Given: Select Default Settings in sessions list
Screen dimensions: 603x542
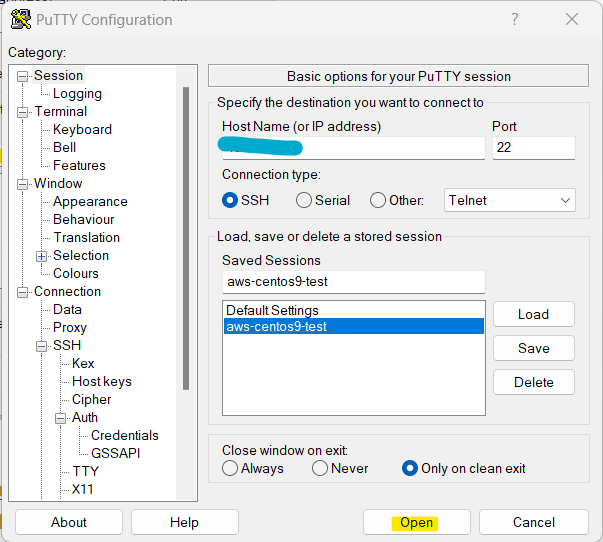Looking at the screenshot, I should click(x=353, y=310).
